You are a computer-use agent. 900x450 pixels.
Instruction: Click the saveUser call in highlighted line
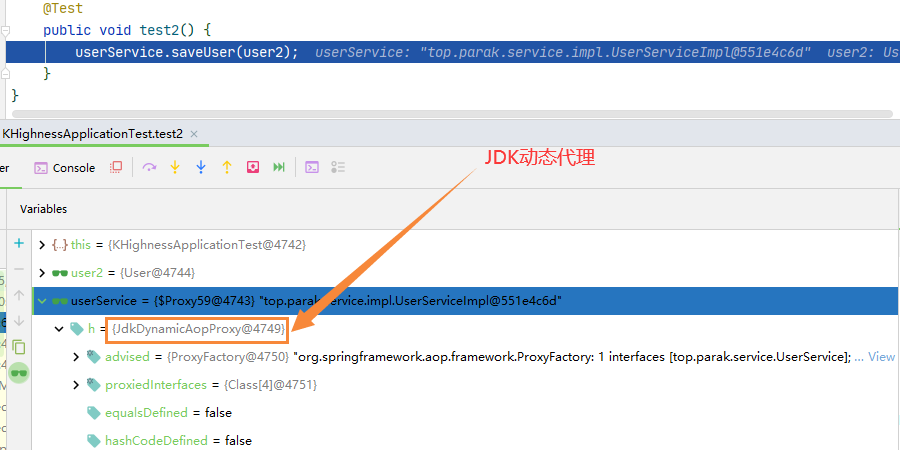coord(204,52)
